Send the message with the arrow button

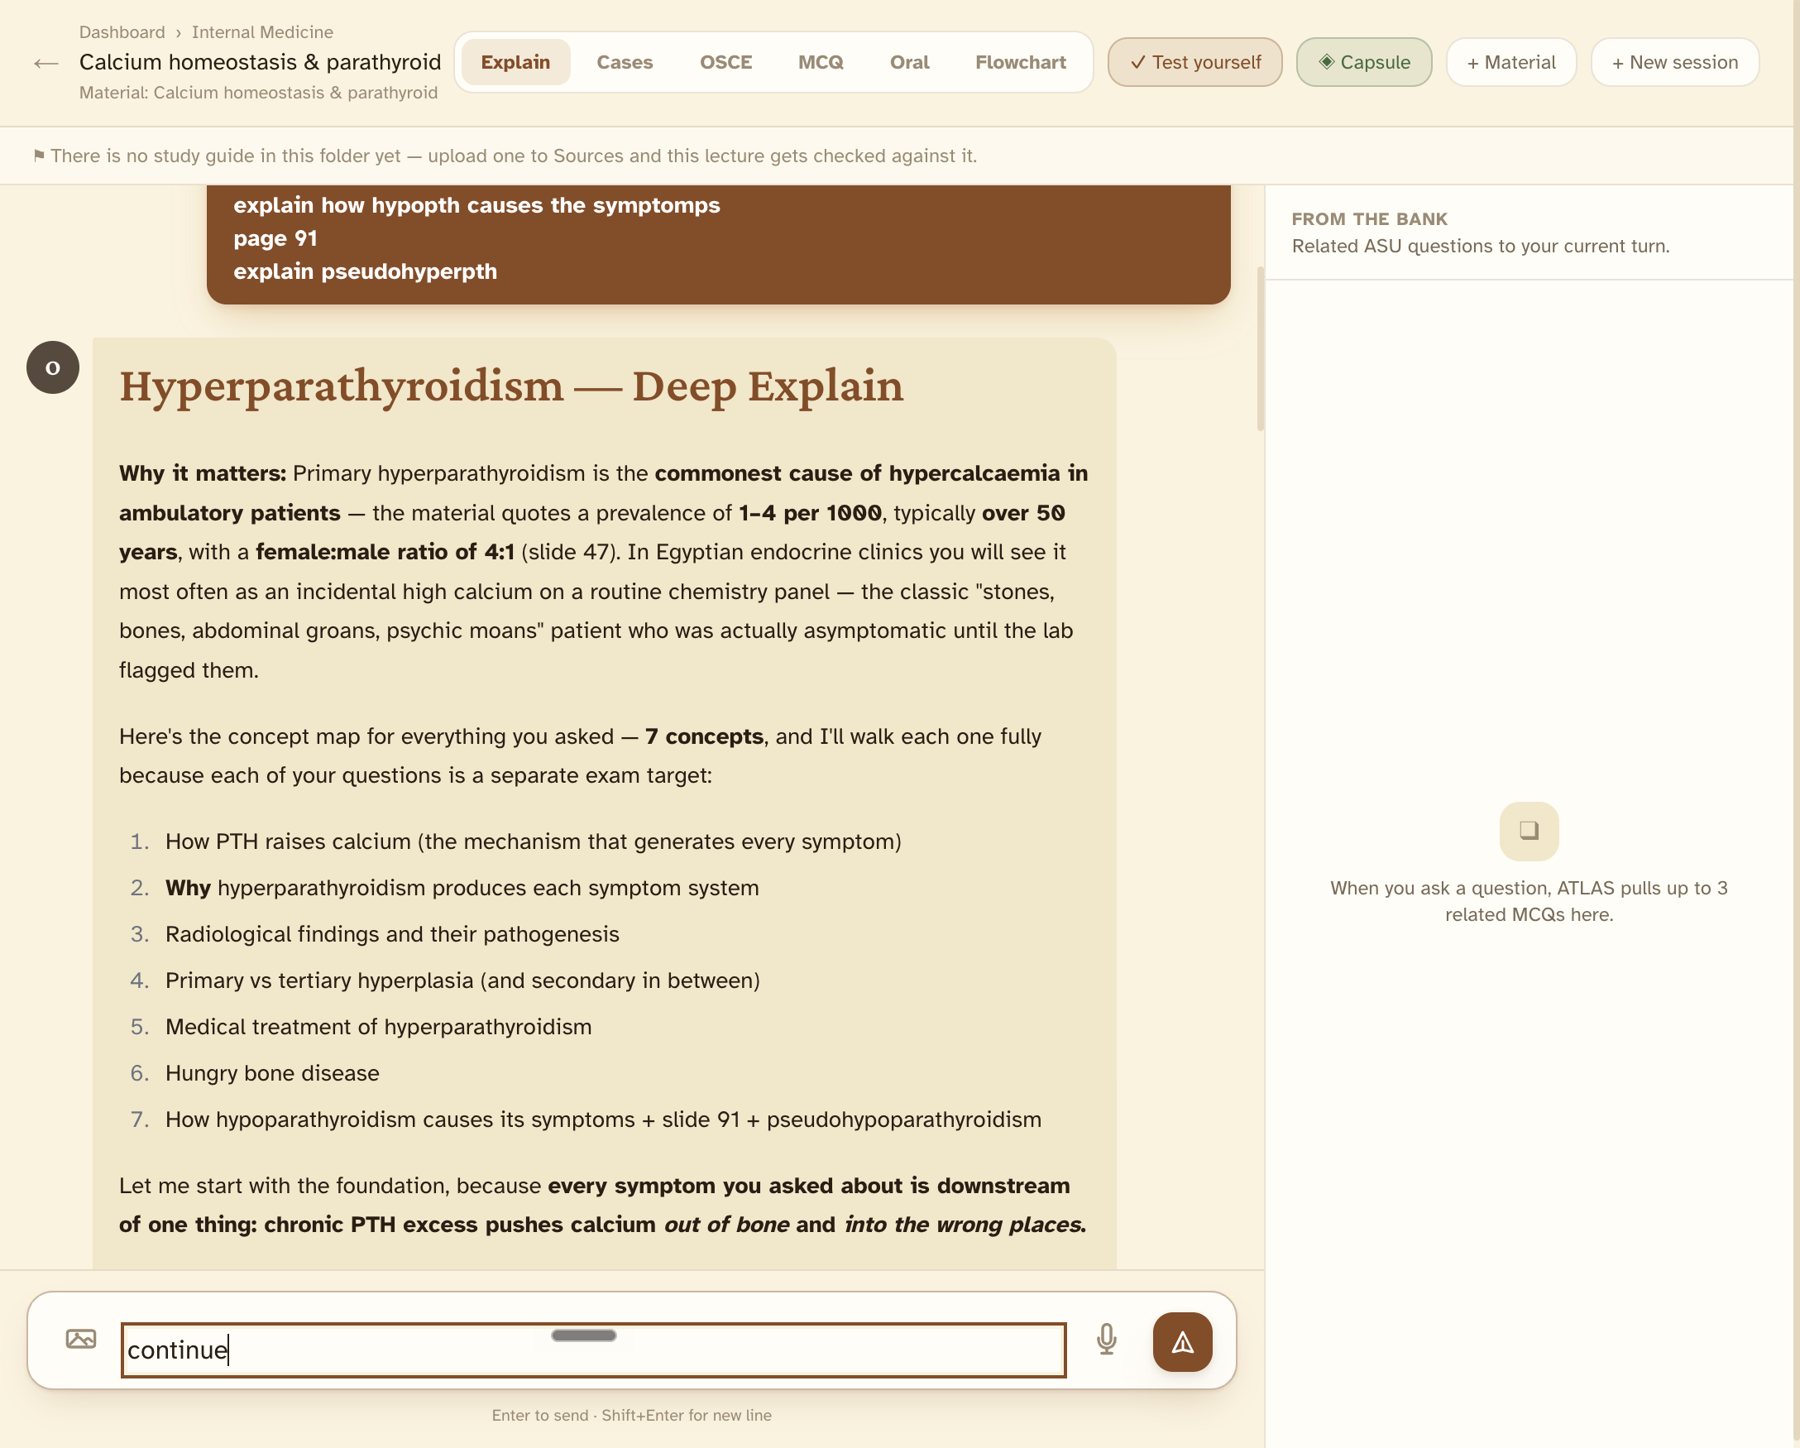point(1182,1341)
